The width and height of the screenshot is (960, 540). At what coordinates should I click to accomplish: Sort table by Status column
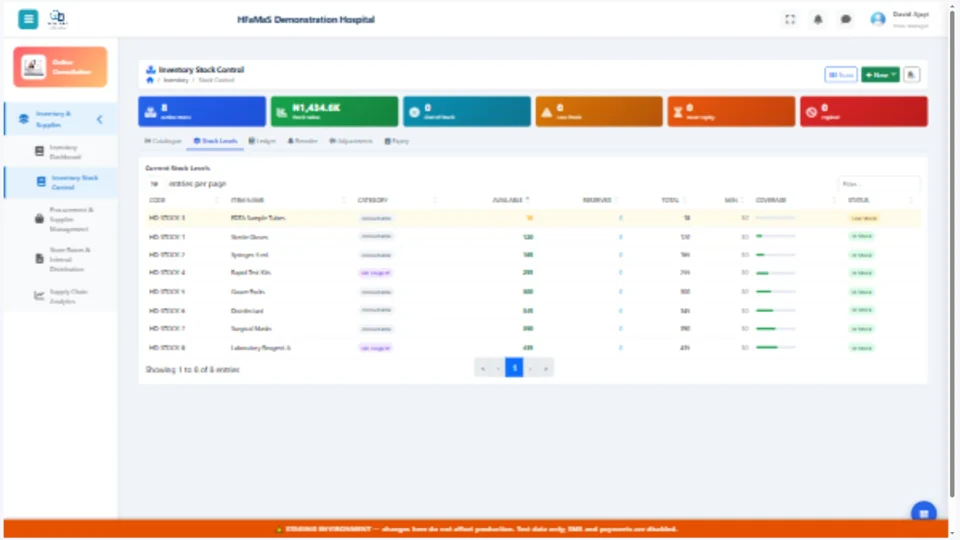(x=880, y=200)
